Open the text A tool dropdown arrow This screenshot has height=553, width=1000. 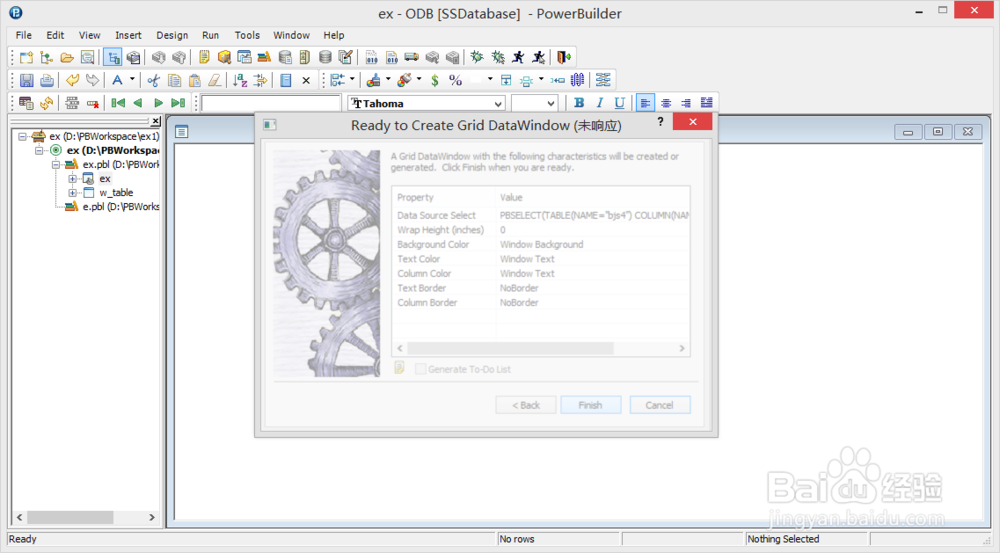(133, 80)
